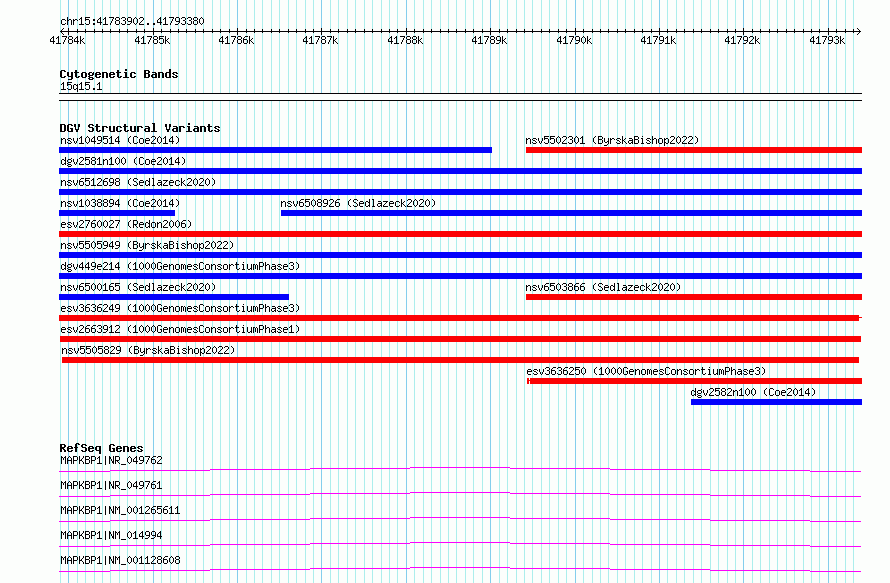Image resolution: width=890 pixels, height=583 pixels.
Task: Click the 41790k marker on the ruler
Action: (574, 40)
